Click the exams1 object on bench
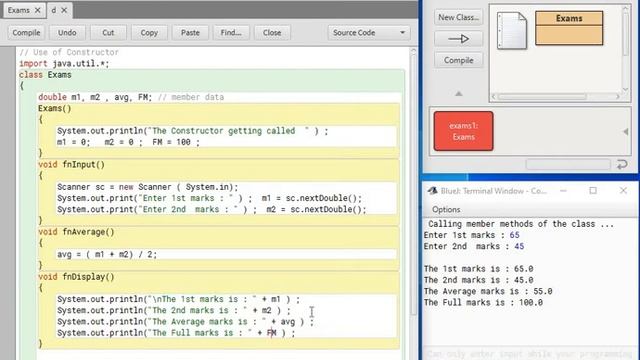The image size is (640, 360). pos(463,131)
